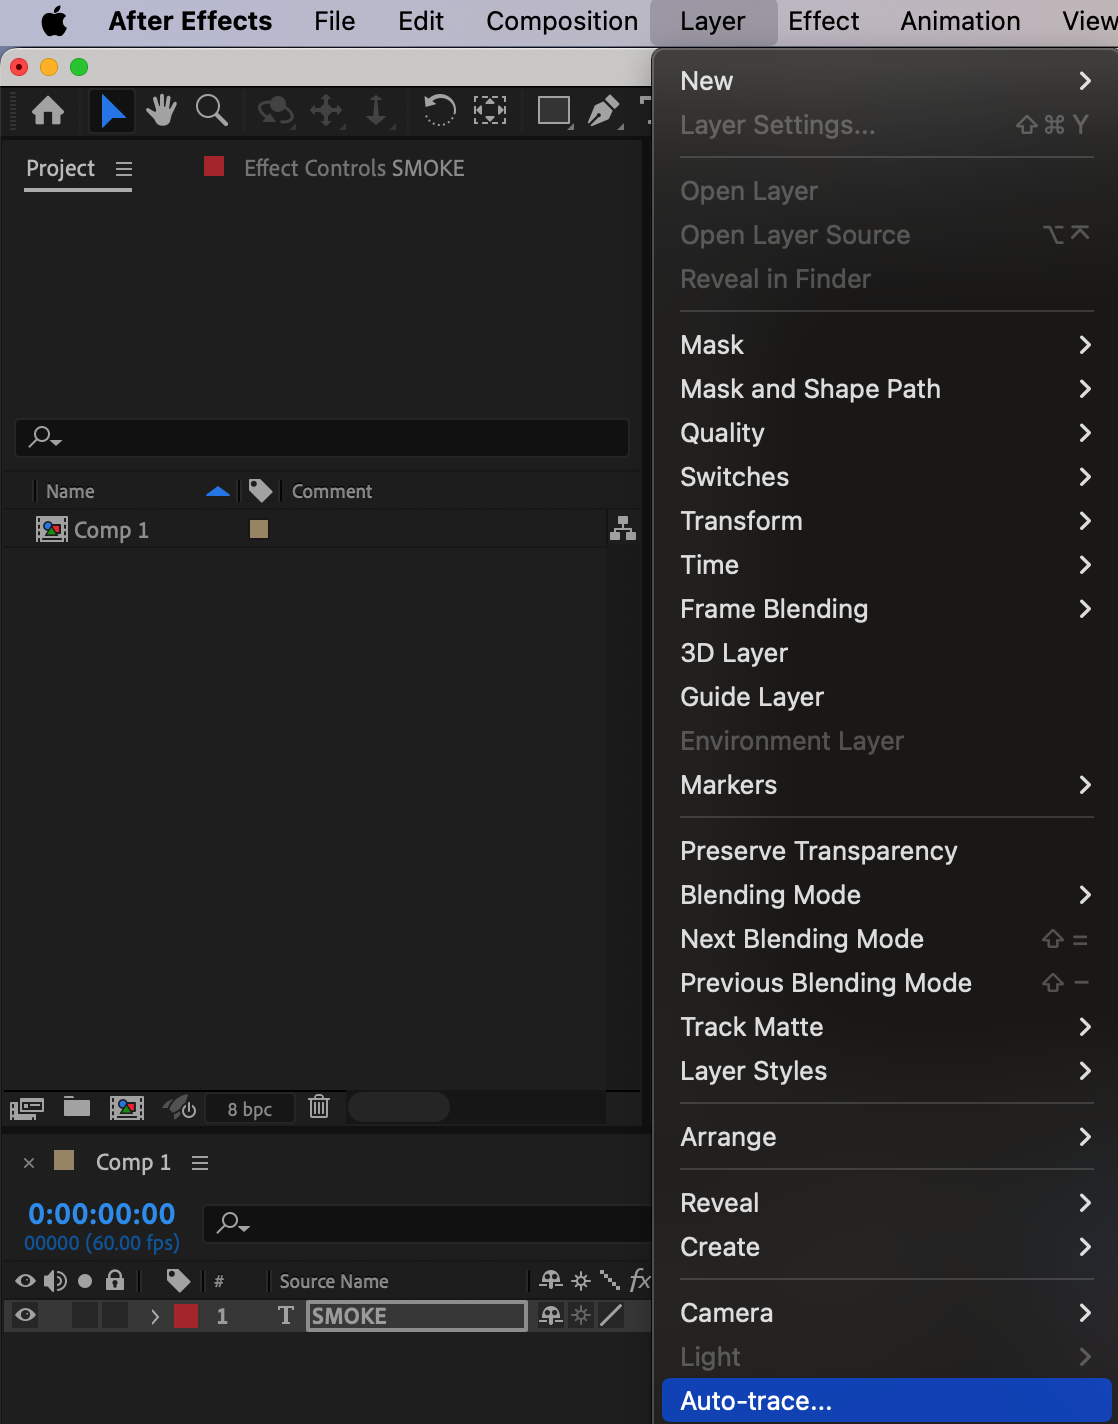Click the red label swatch of SMOKE layer

pos(186,1315)
